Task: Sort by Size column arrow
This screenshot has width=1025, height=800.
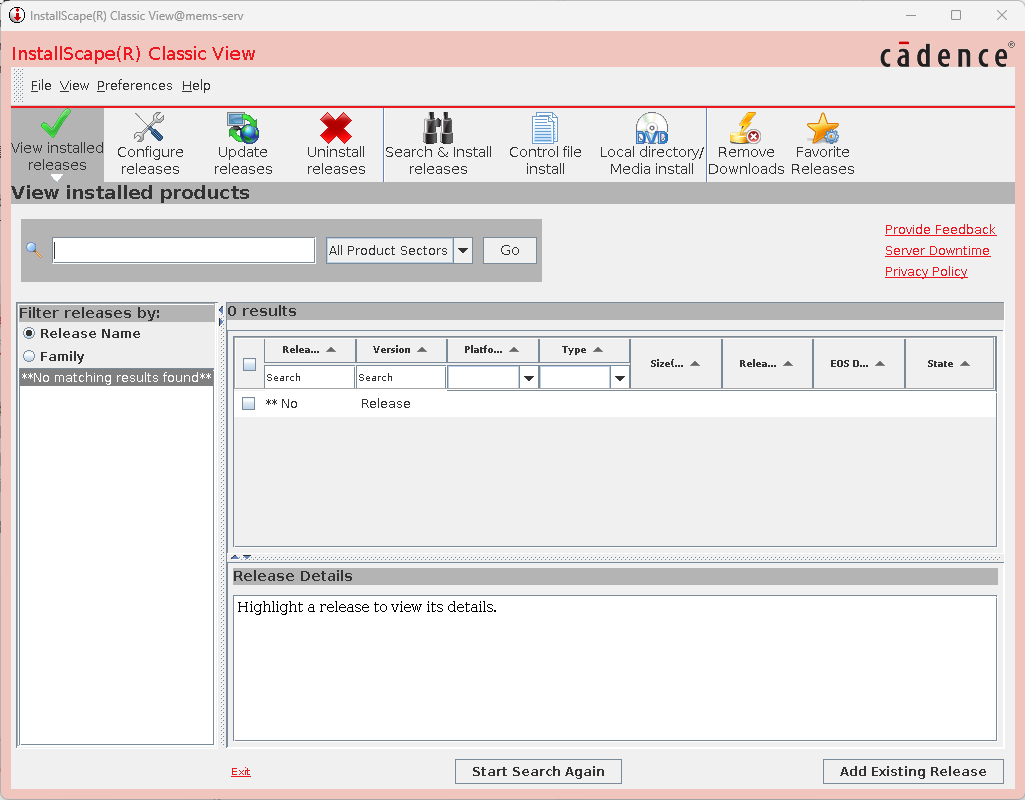Action: click(696, 363)
